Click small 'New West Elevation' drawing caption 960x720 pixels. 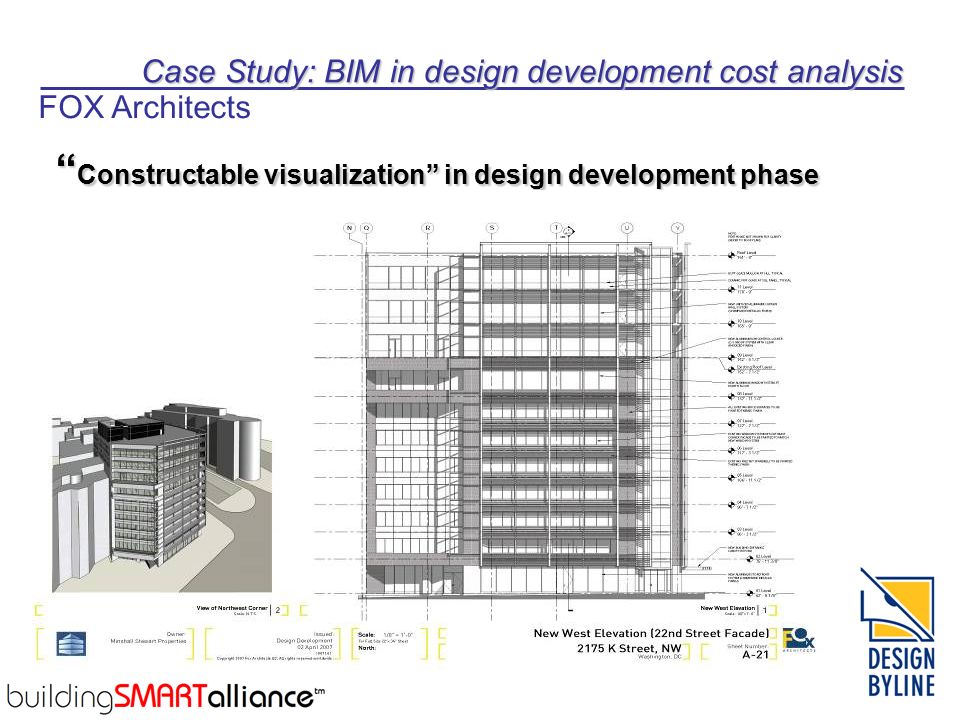click(728, 608)
